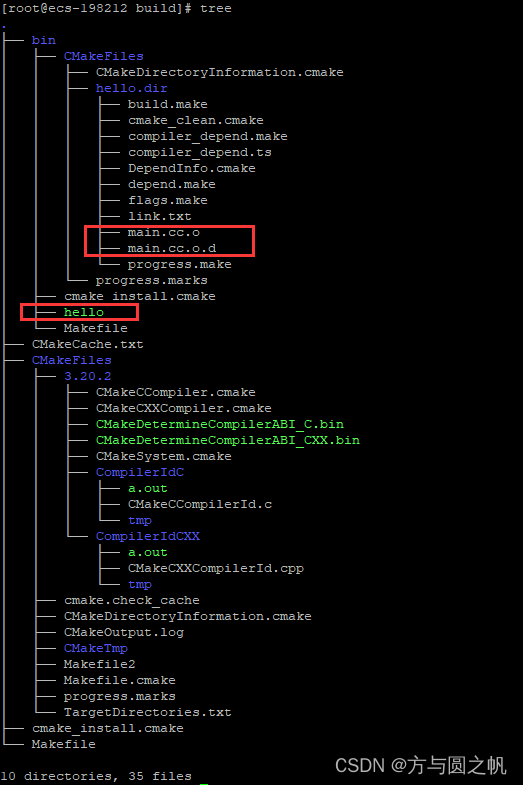Pick the 'link.txt' entry
523x785 pixels.
tap(160, 217)
